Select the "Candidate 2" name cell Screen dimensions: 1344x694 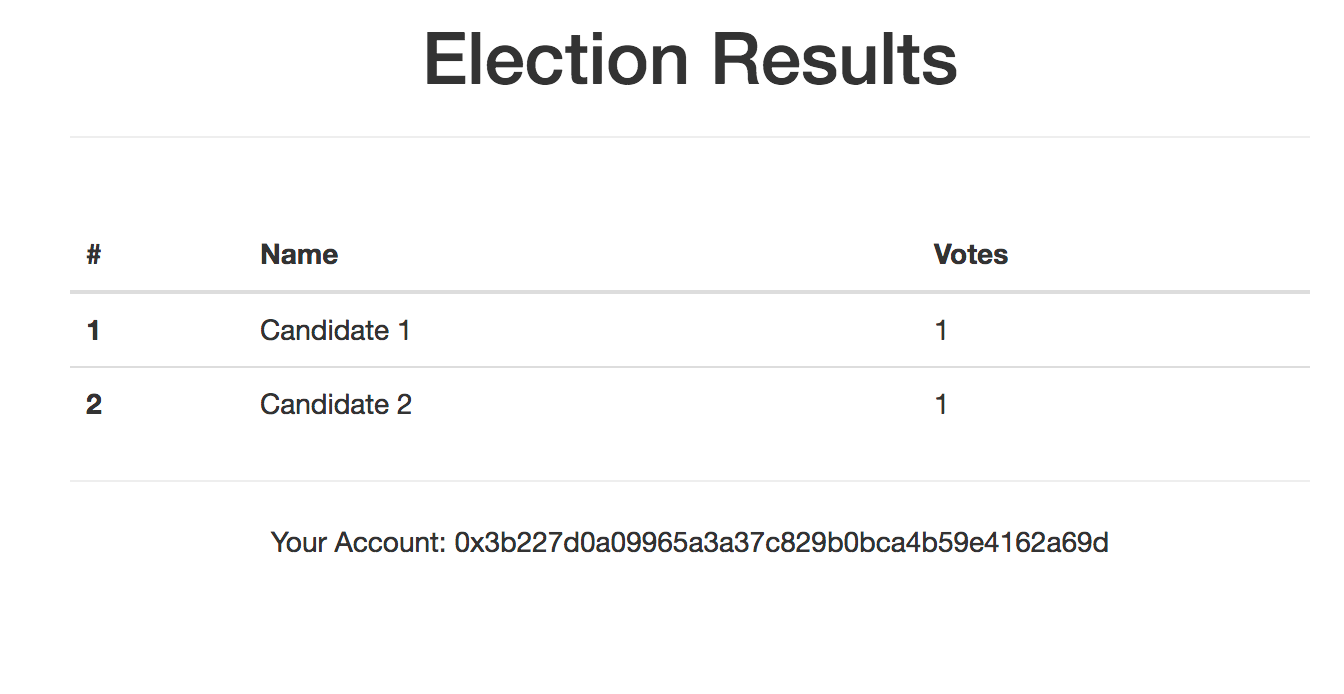(x=336, y=405)
